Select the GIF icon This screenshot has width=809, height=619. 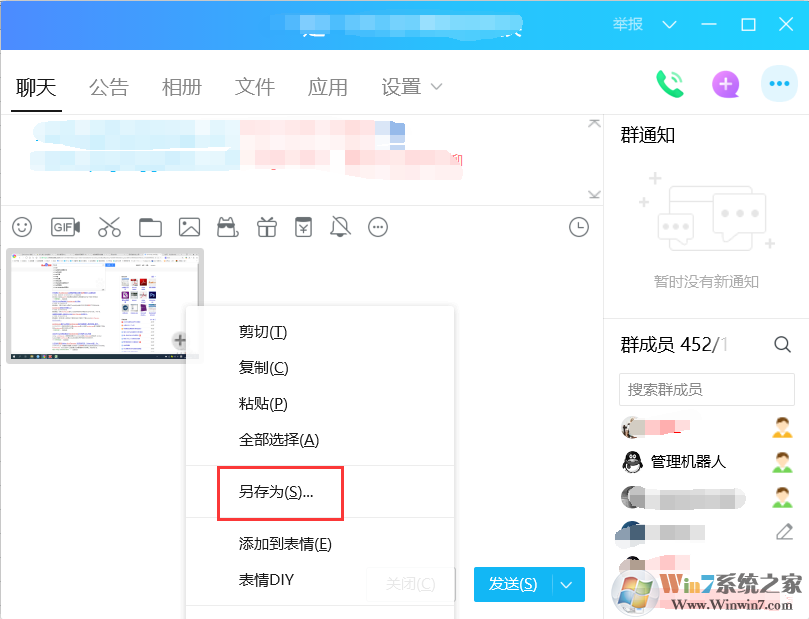(x=64, y=227)
